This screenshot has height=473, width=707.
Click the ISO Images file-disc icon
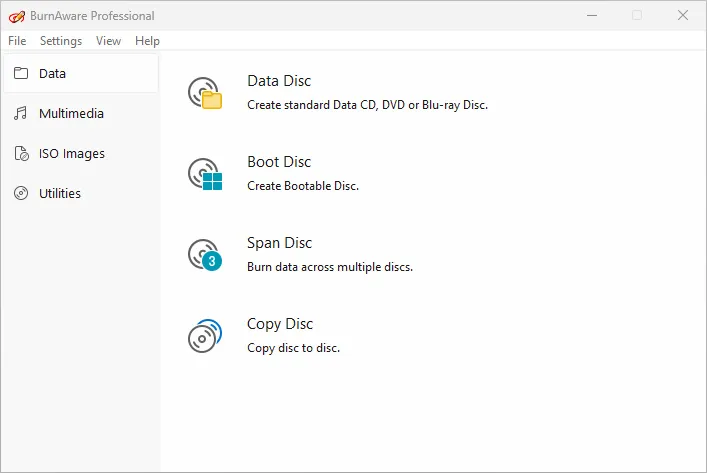coord(21,153)
